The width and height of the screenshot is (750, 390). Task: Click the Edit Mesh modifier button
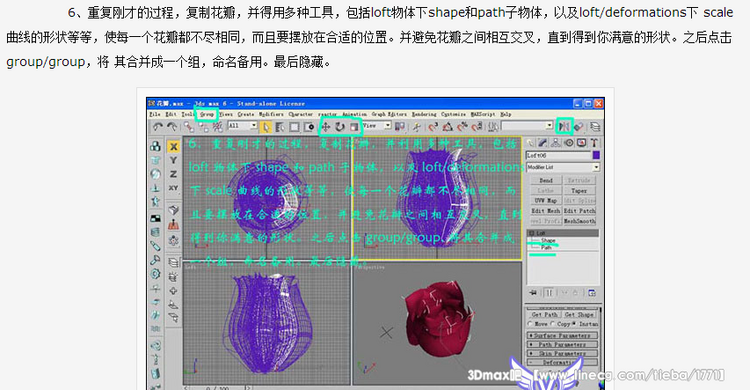click(x=546, y=211)
